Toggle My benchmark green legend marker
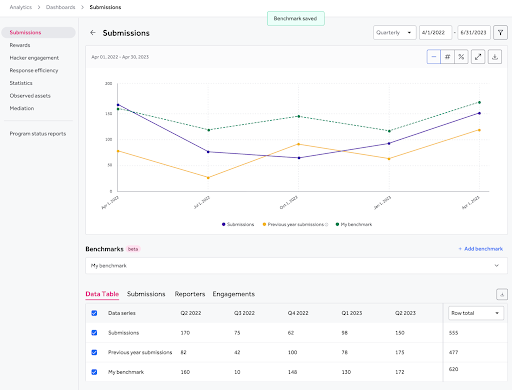This screenshot has width=512, height=390. tap(337, 224)
